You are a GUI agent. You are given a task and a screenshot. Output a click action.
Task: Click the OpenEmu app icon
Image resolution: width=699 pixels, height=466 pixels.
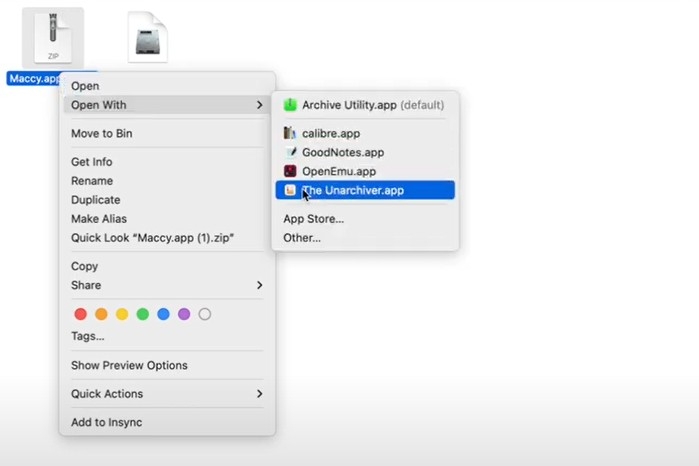coord(290,171)
